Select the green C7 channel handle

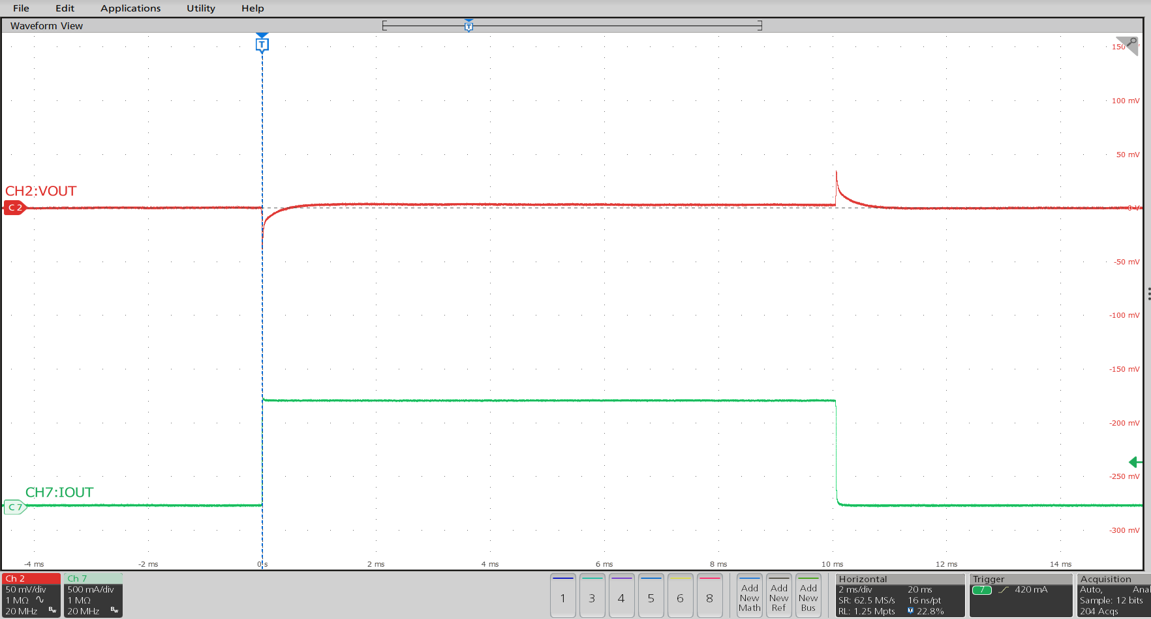[15, 507]
